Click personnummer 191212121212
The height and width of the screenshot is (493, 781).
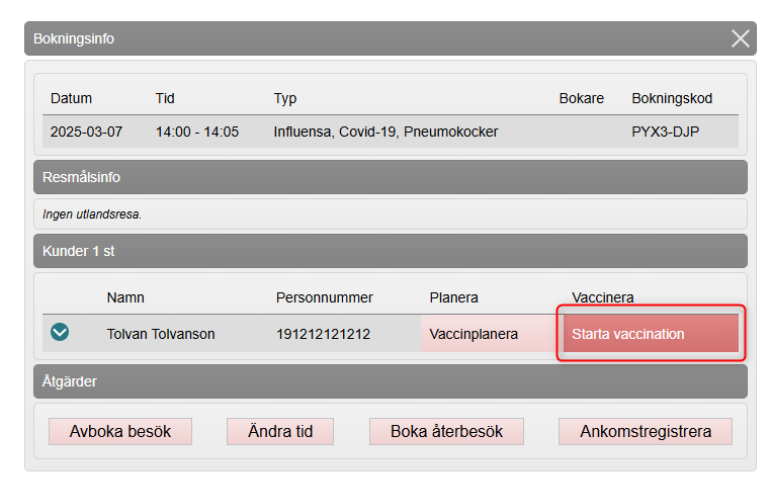coord(323,334)
